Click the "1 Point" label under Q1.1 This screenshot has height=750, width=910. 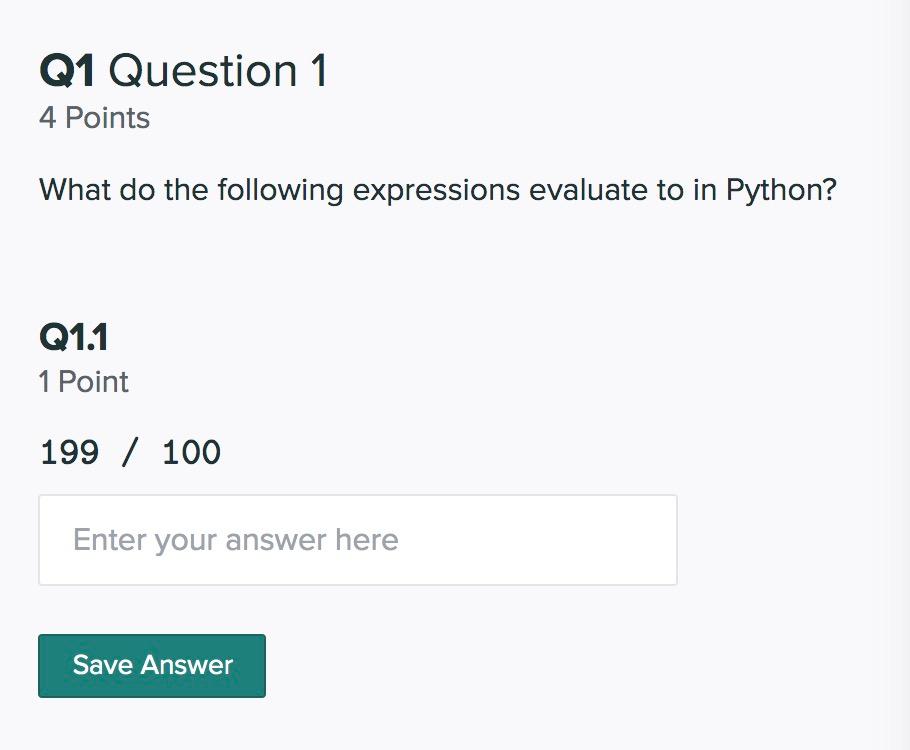click(x=84, y=382)
